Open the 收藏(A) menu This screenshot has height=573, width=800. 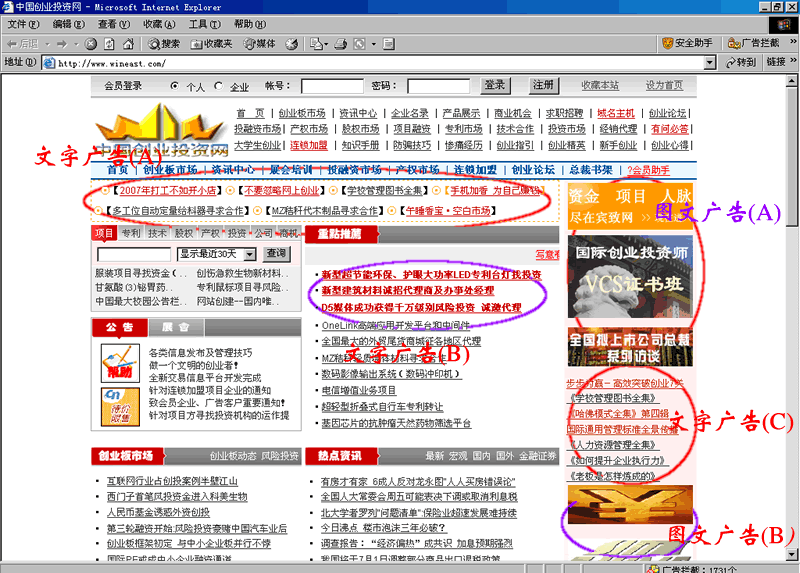[x=159, y=24]
